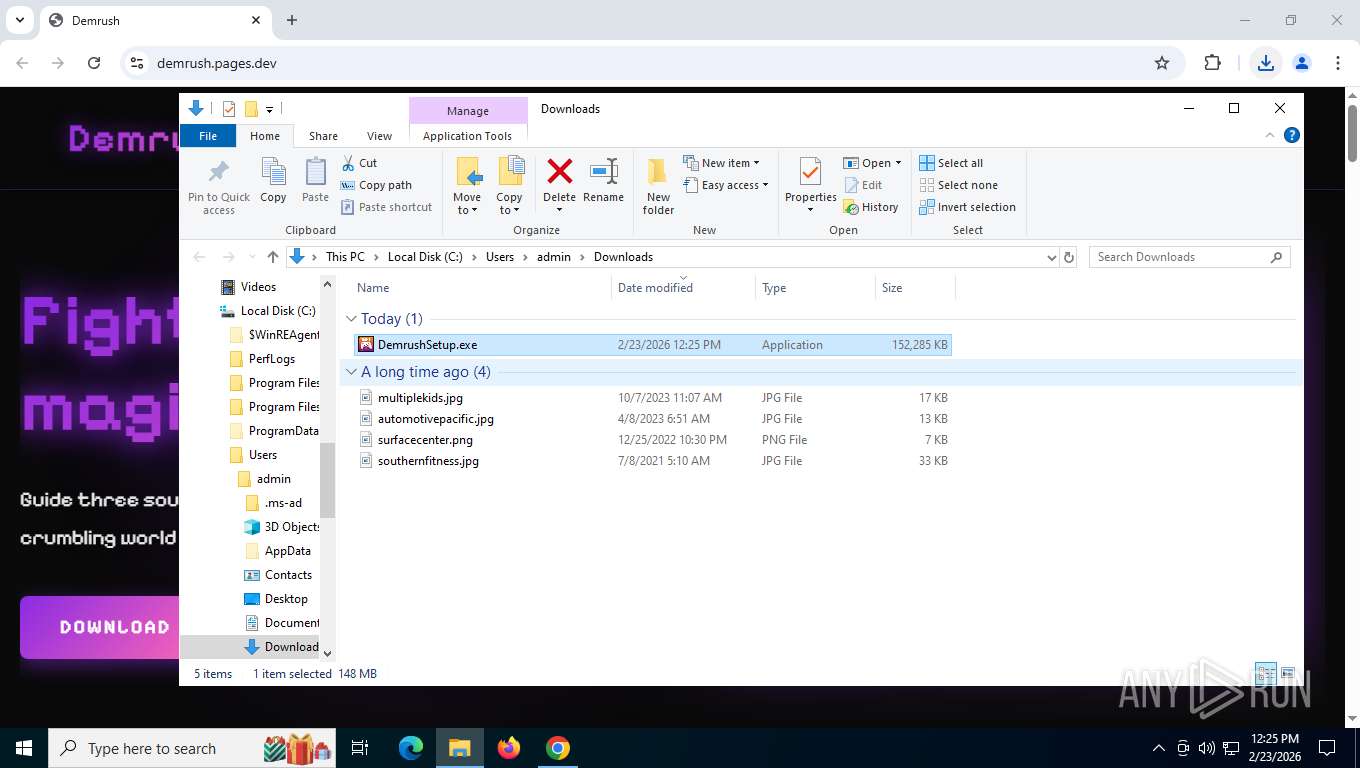Viewport: 1360px width, 768px height.
Task: Click the Chrome address bar URL
Action: [x=217, y=63]
